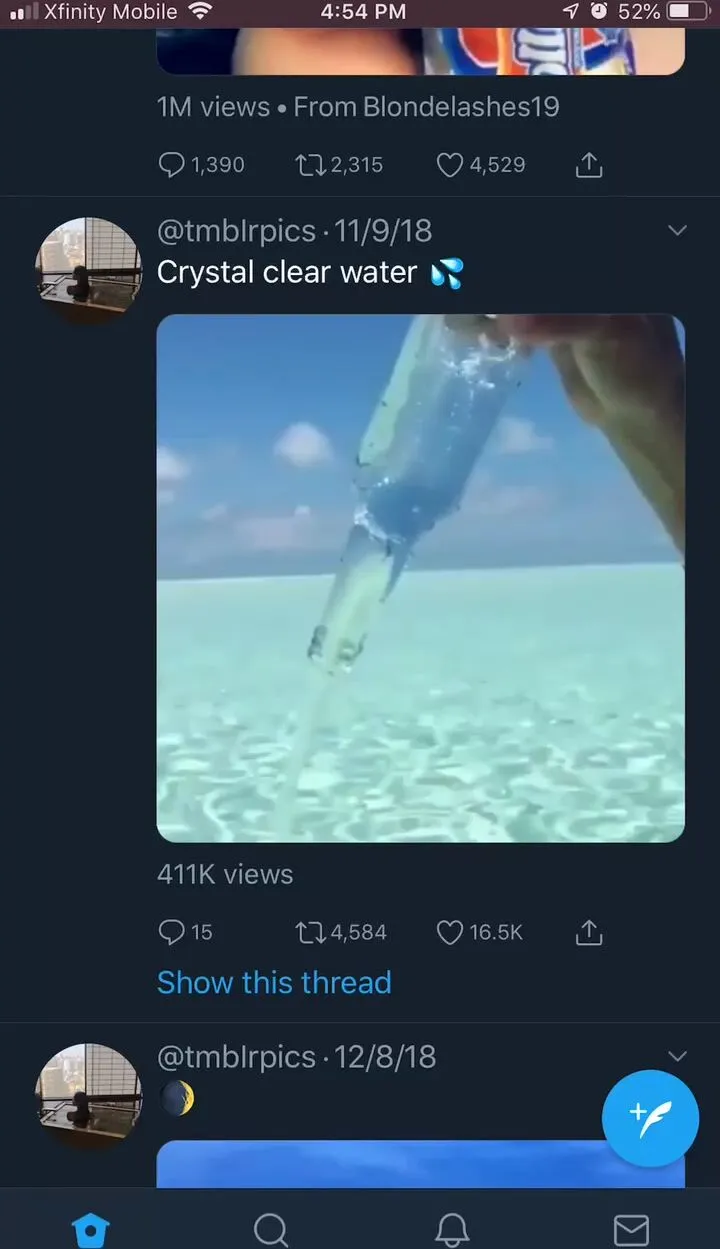Like the Crystal clear water tweet

[x=450, y=932]
